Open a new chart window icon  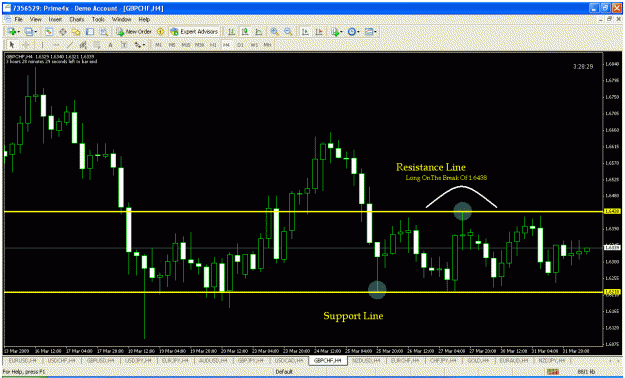pos(12,32)
